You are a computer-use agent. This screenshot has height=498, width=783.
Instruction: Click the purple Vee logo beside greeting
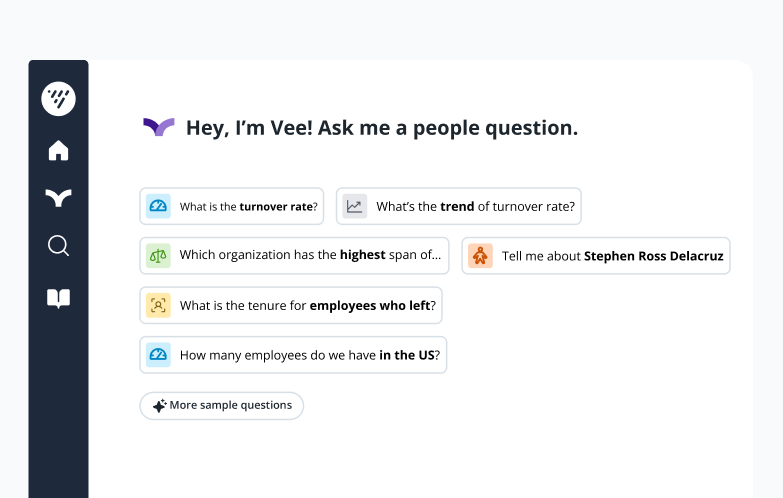point(158,127)
